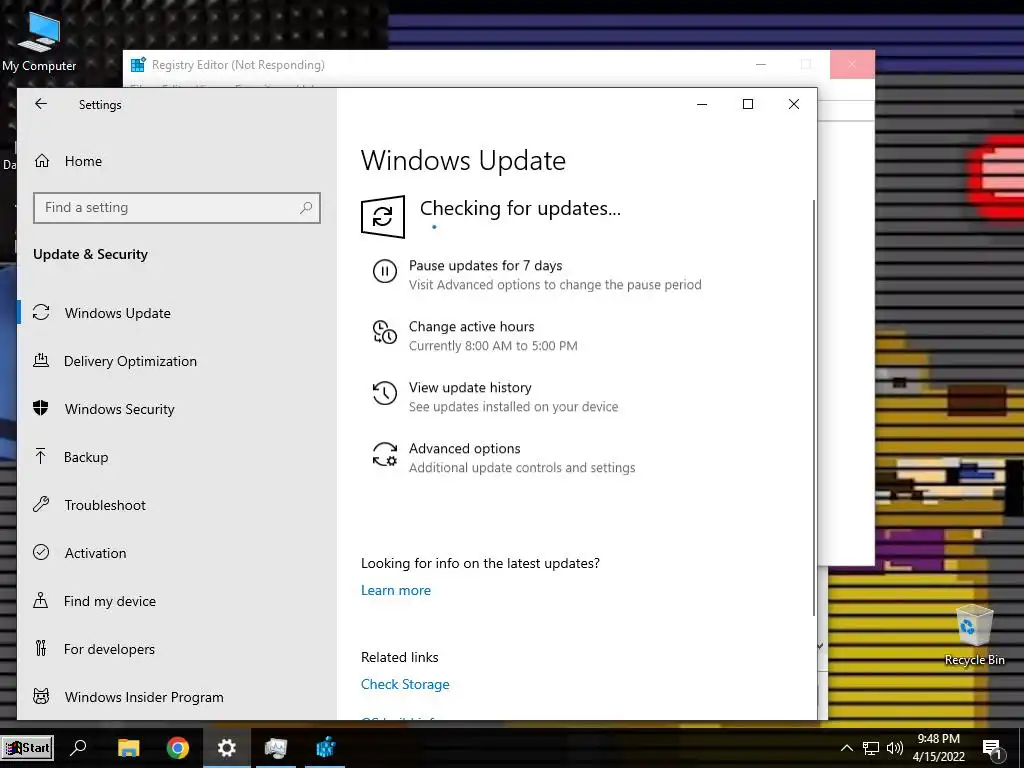This screenshot has width=1024, height=768.
Task: Click the search magnifier in Find a setting
Action: (306, 208)
